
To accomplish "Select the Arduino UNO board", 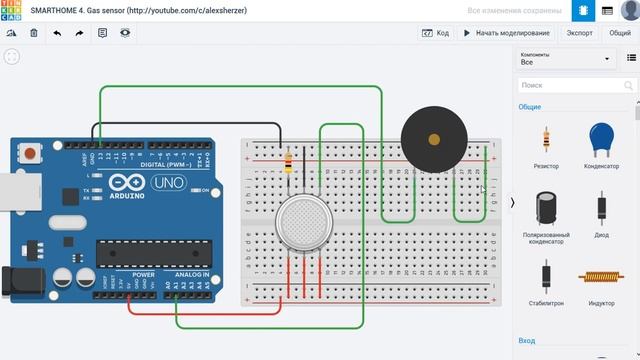I will click(112, 220).
